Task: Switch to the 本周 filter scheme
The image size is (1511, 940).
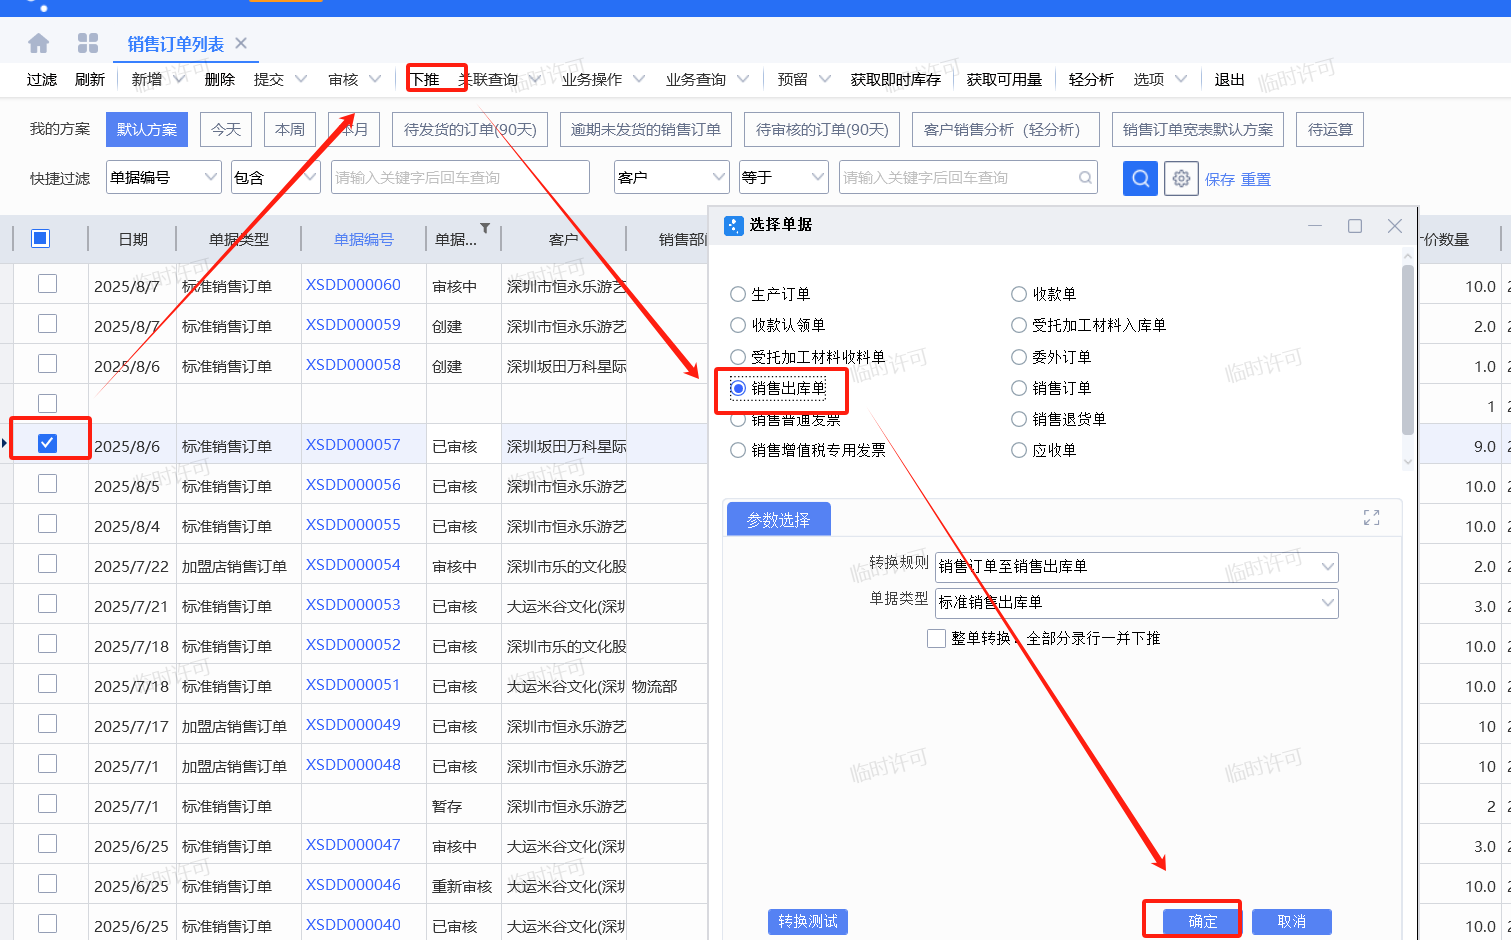Action: point(290,129)
